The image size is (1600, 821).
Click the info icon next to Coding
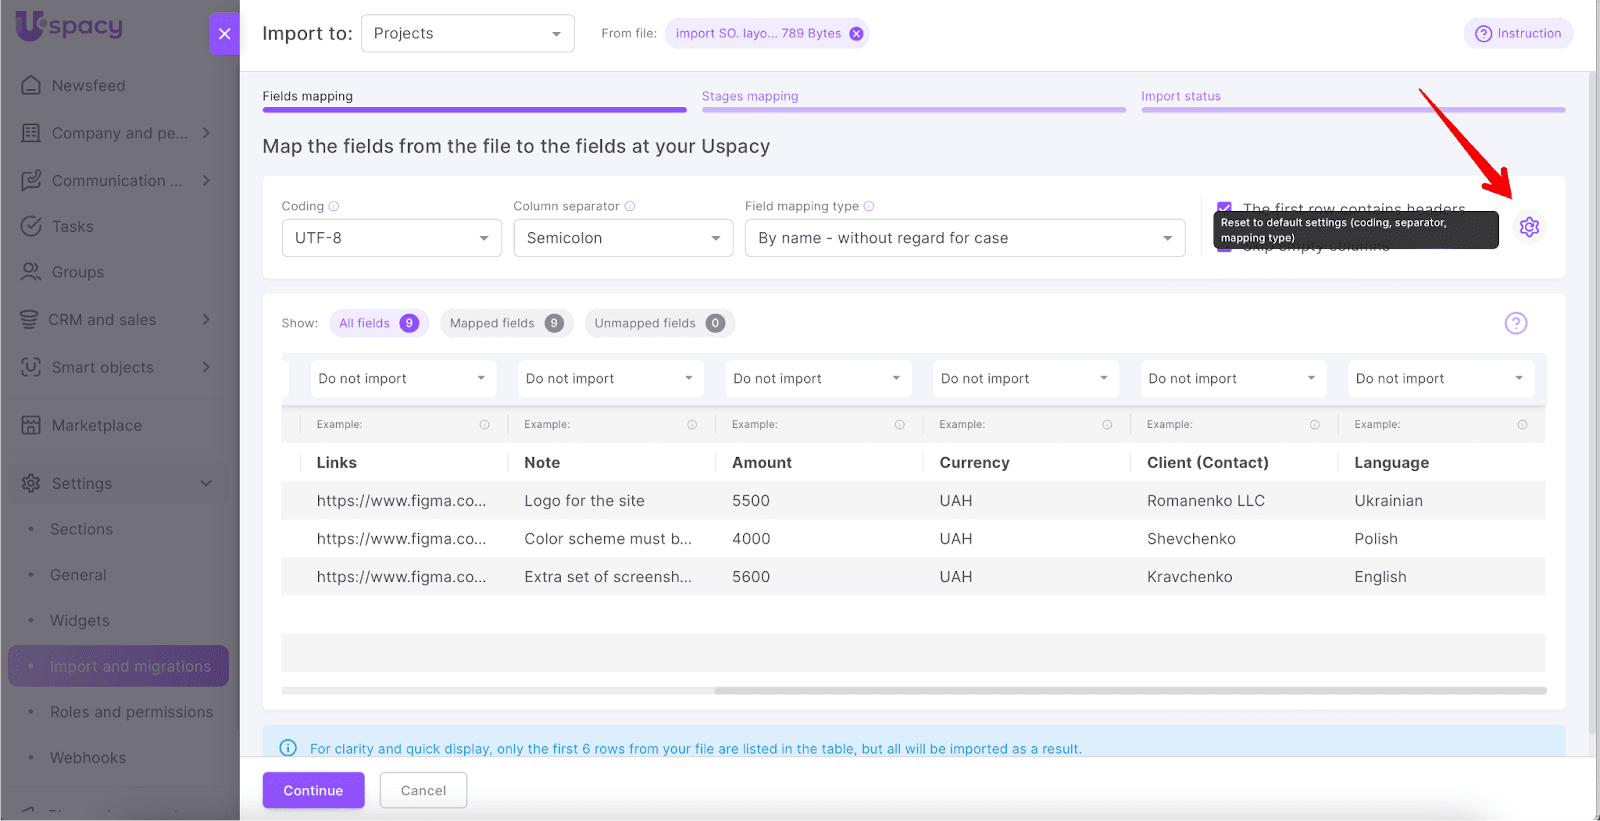click(334, 207)
